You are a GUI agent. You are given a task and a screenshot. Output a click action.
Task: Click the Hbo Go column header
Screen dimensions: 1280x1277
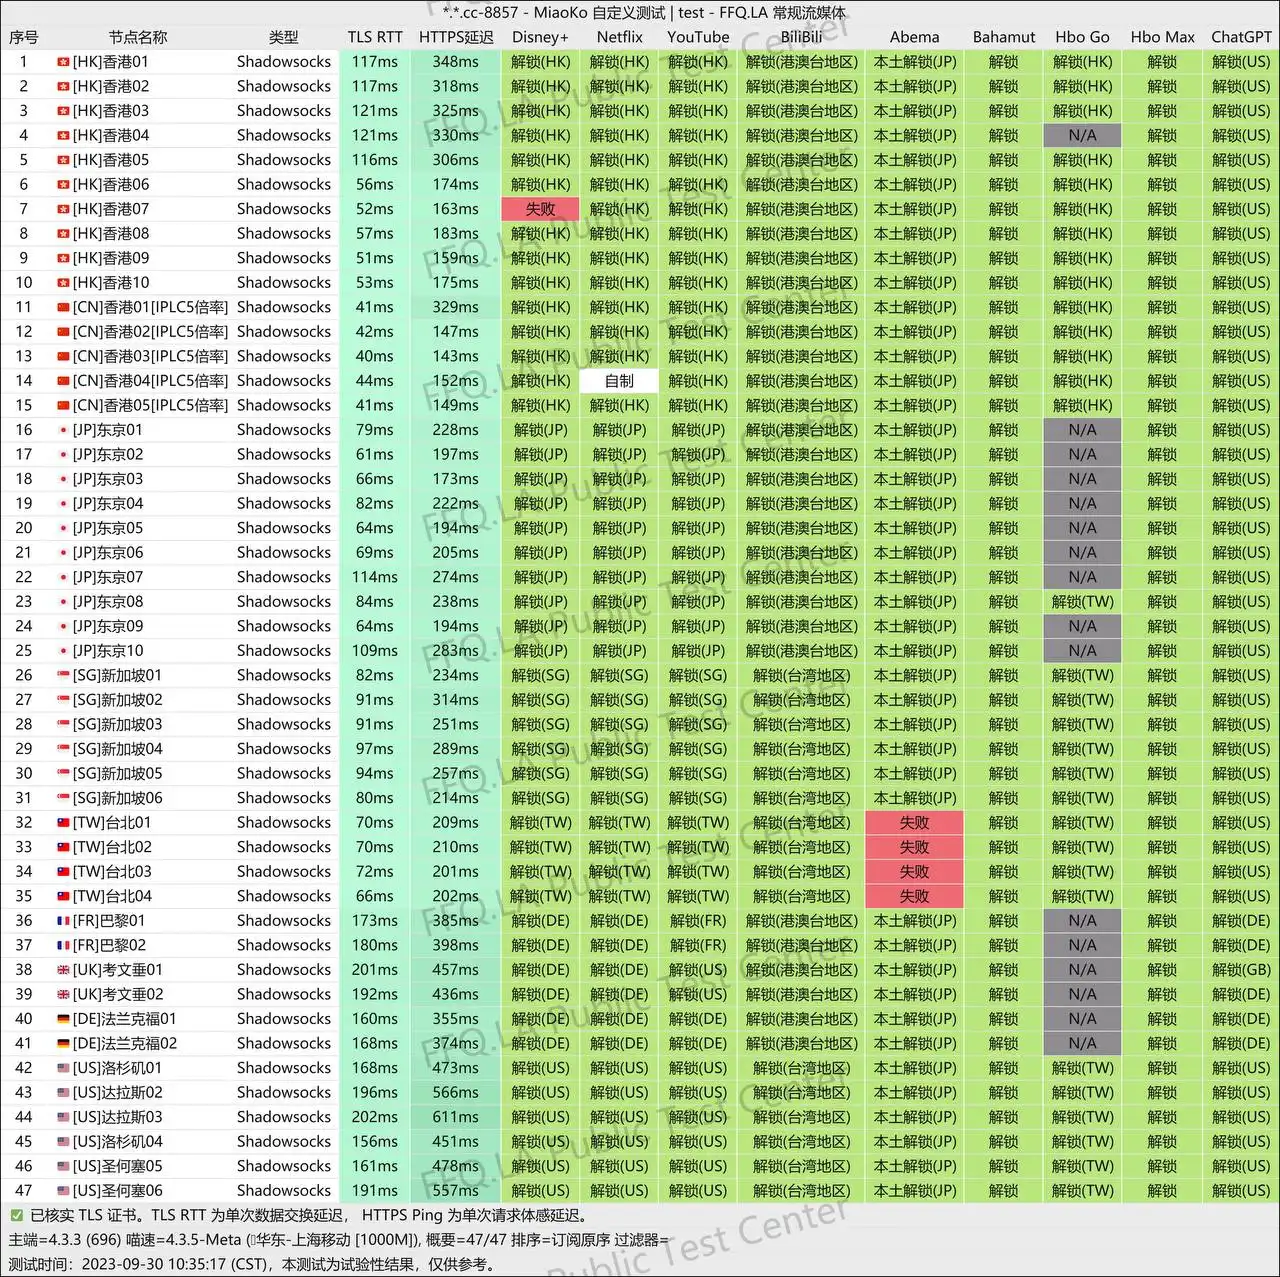[1082, 37]
